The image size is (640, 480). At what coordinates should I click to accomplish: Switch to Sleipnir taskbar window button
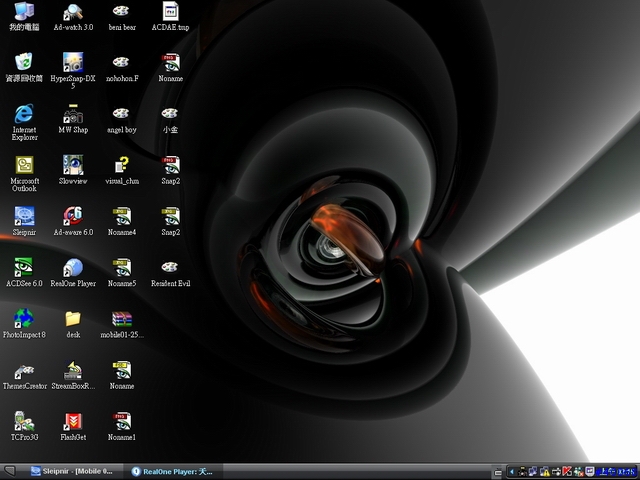72,471
